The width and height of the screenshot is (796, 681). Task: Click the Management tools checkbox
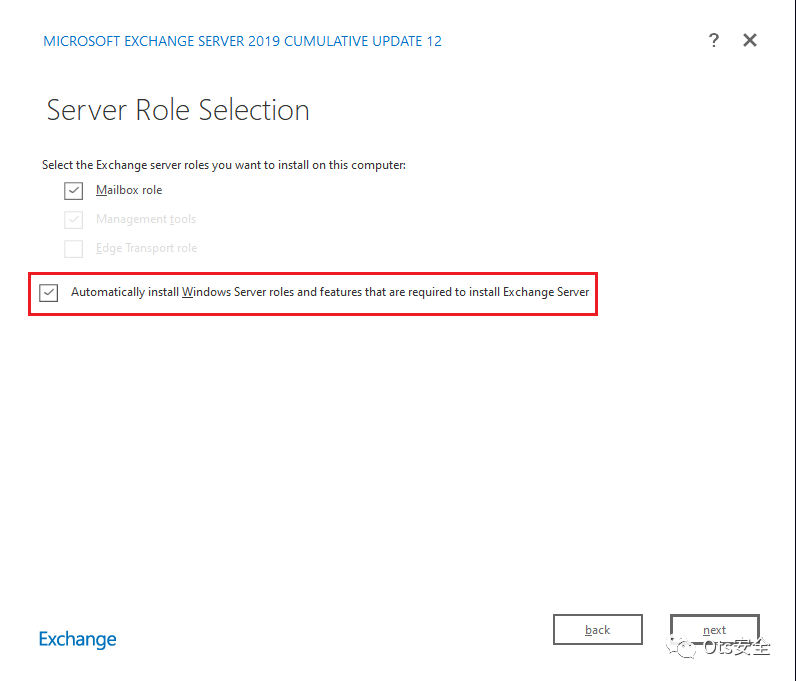pyautogui.click(x=74, y=220)
